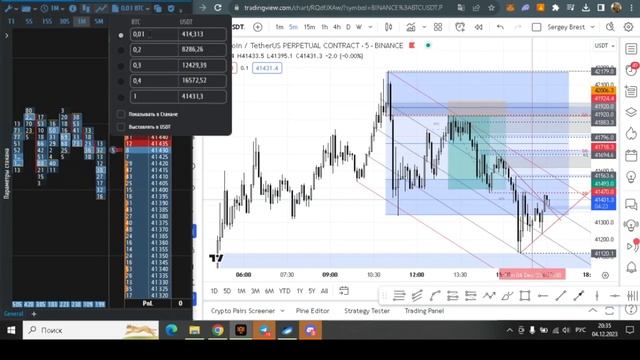Enable 'Показывать в Стакане' checkbox
640x360 pixels.
point(121,114)
